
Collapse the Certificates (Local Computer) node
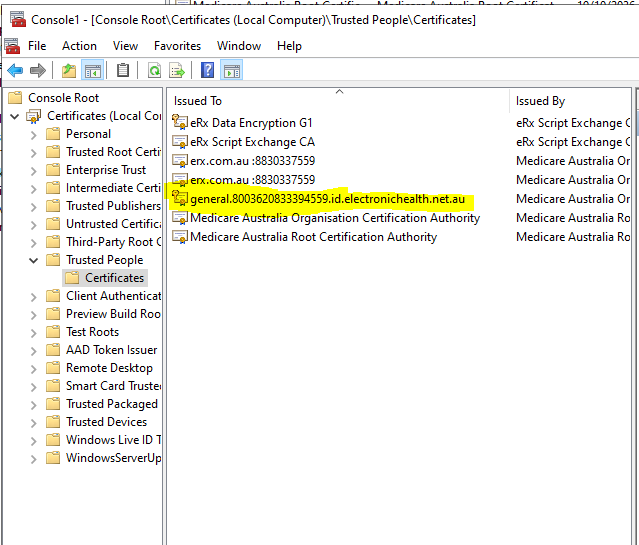[15, 117]
